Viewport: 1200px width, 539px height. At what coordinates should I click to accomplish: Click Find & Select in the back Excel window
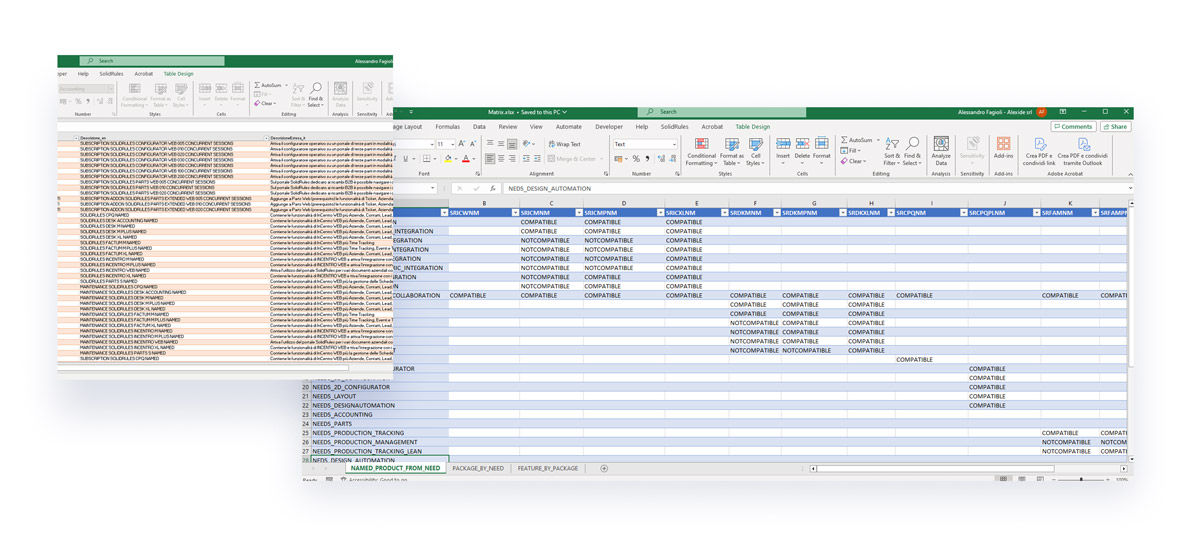click(315, 94)
